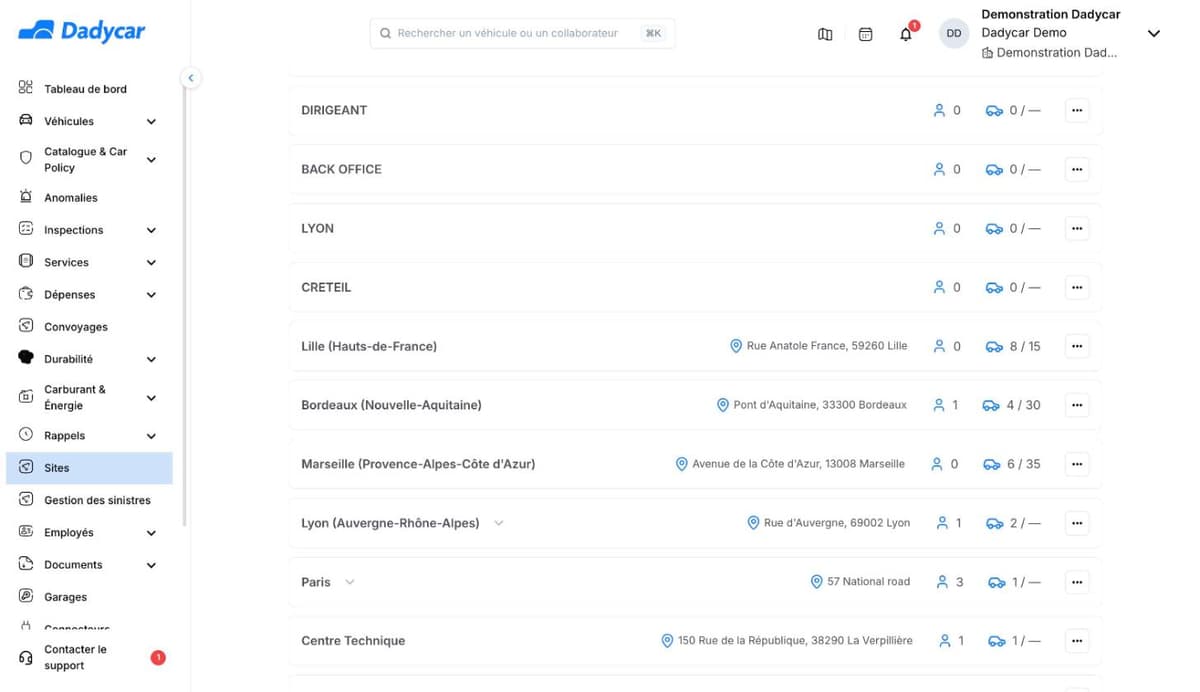
Task: Open more options for BACK OFFICE row
Action: [x=1077, y=169]
